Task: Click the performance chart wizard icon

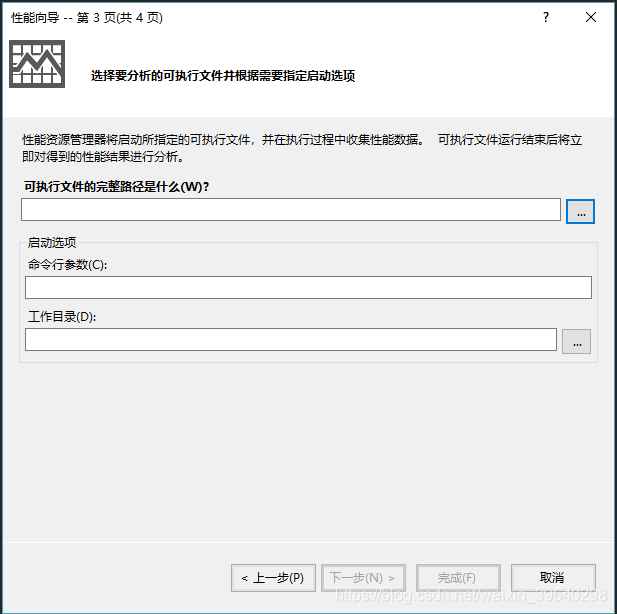Action: pos(37,64)
